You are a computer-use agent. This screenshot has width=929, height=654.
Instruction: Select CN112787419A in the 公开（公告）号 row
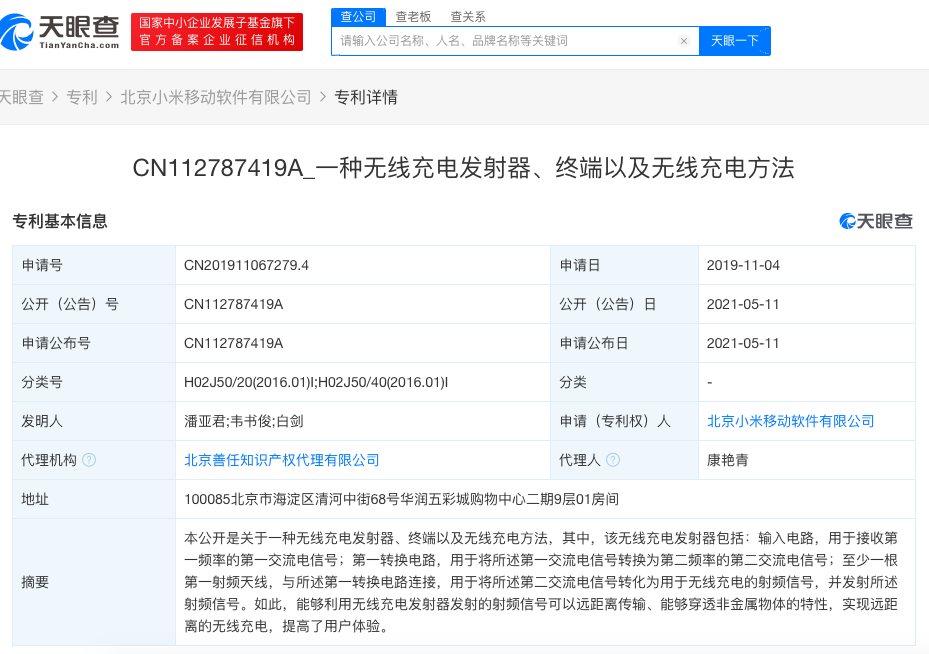[233, 304]
